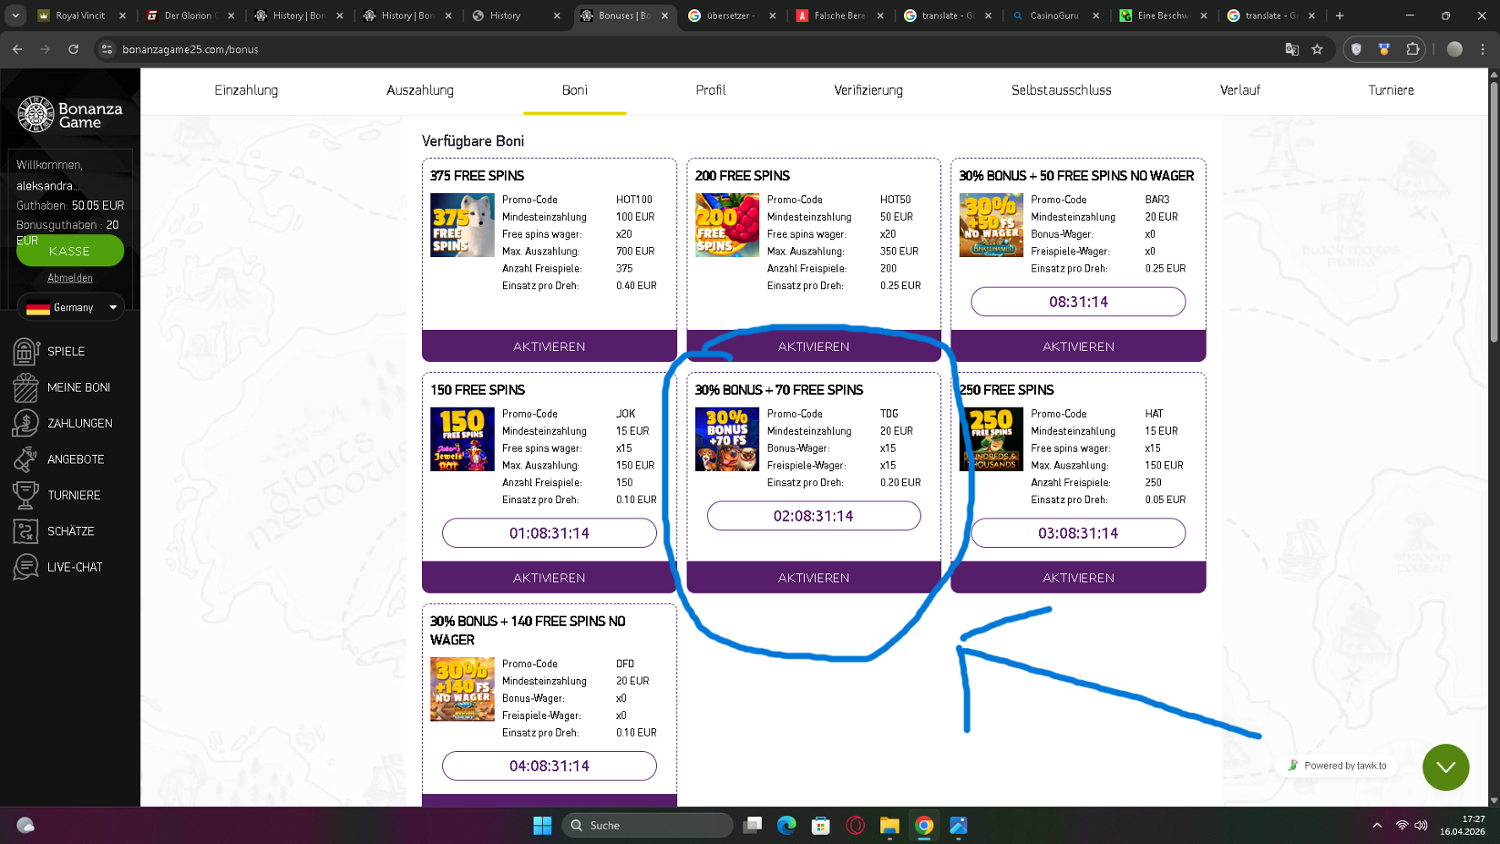Click the Abmelden logout link

pos(70,278)
